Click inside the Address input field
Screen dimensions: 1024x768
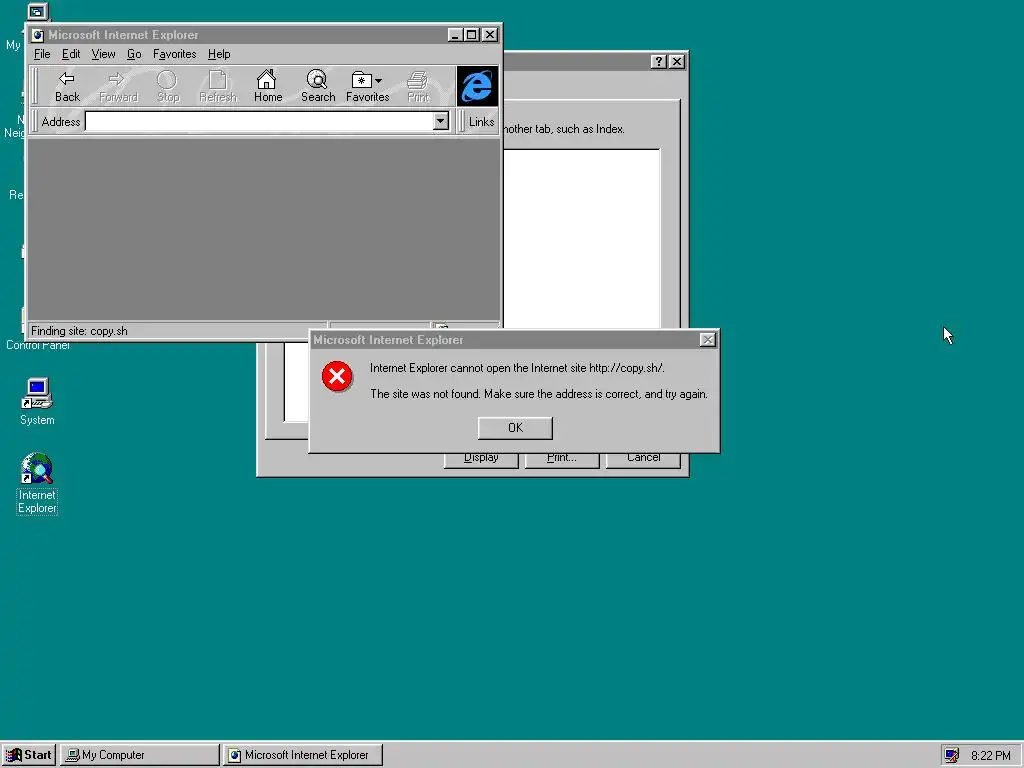(x=260, y=121)
